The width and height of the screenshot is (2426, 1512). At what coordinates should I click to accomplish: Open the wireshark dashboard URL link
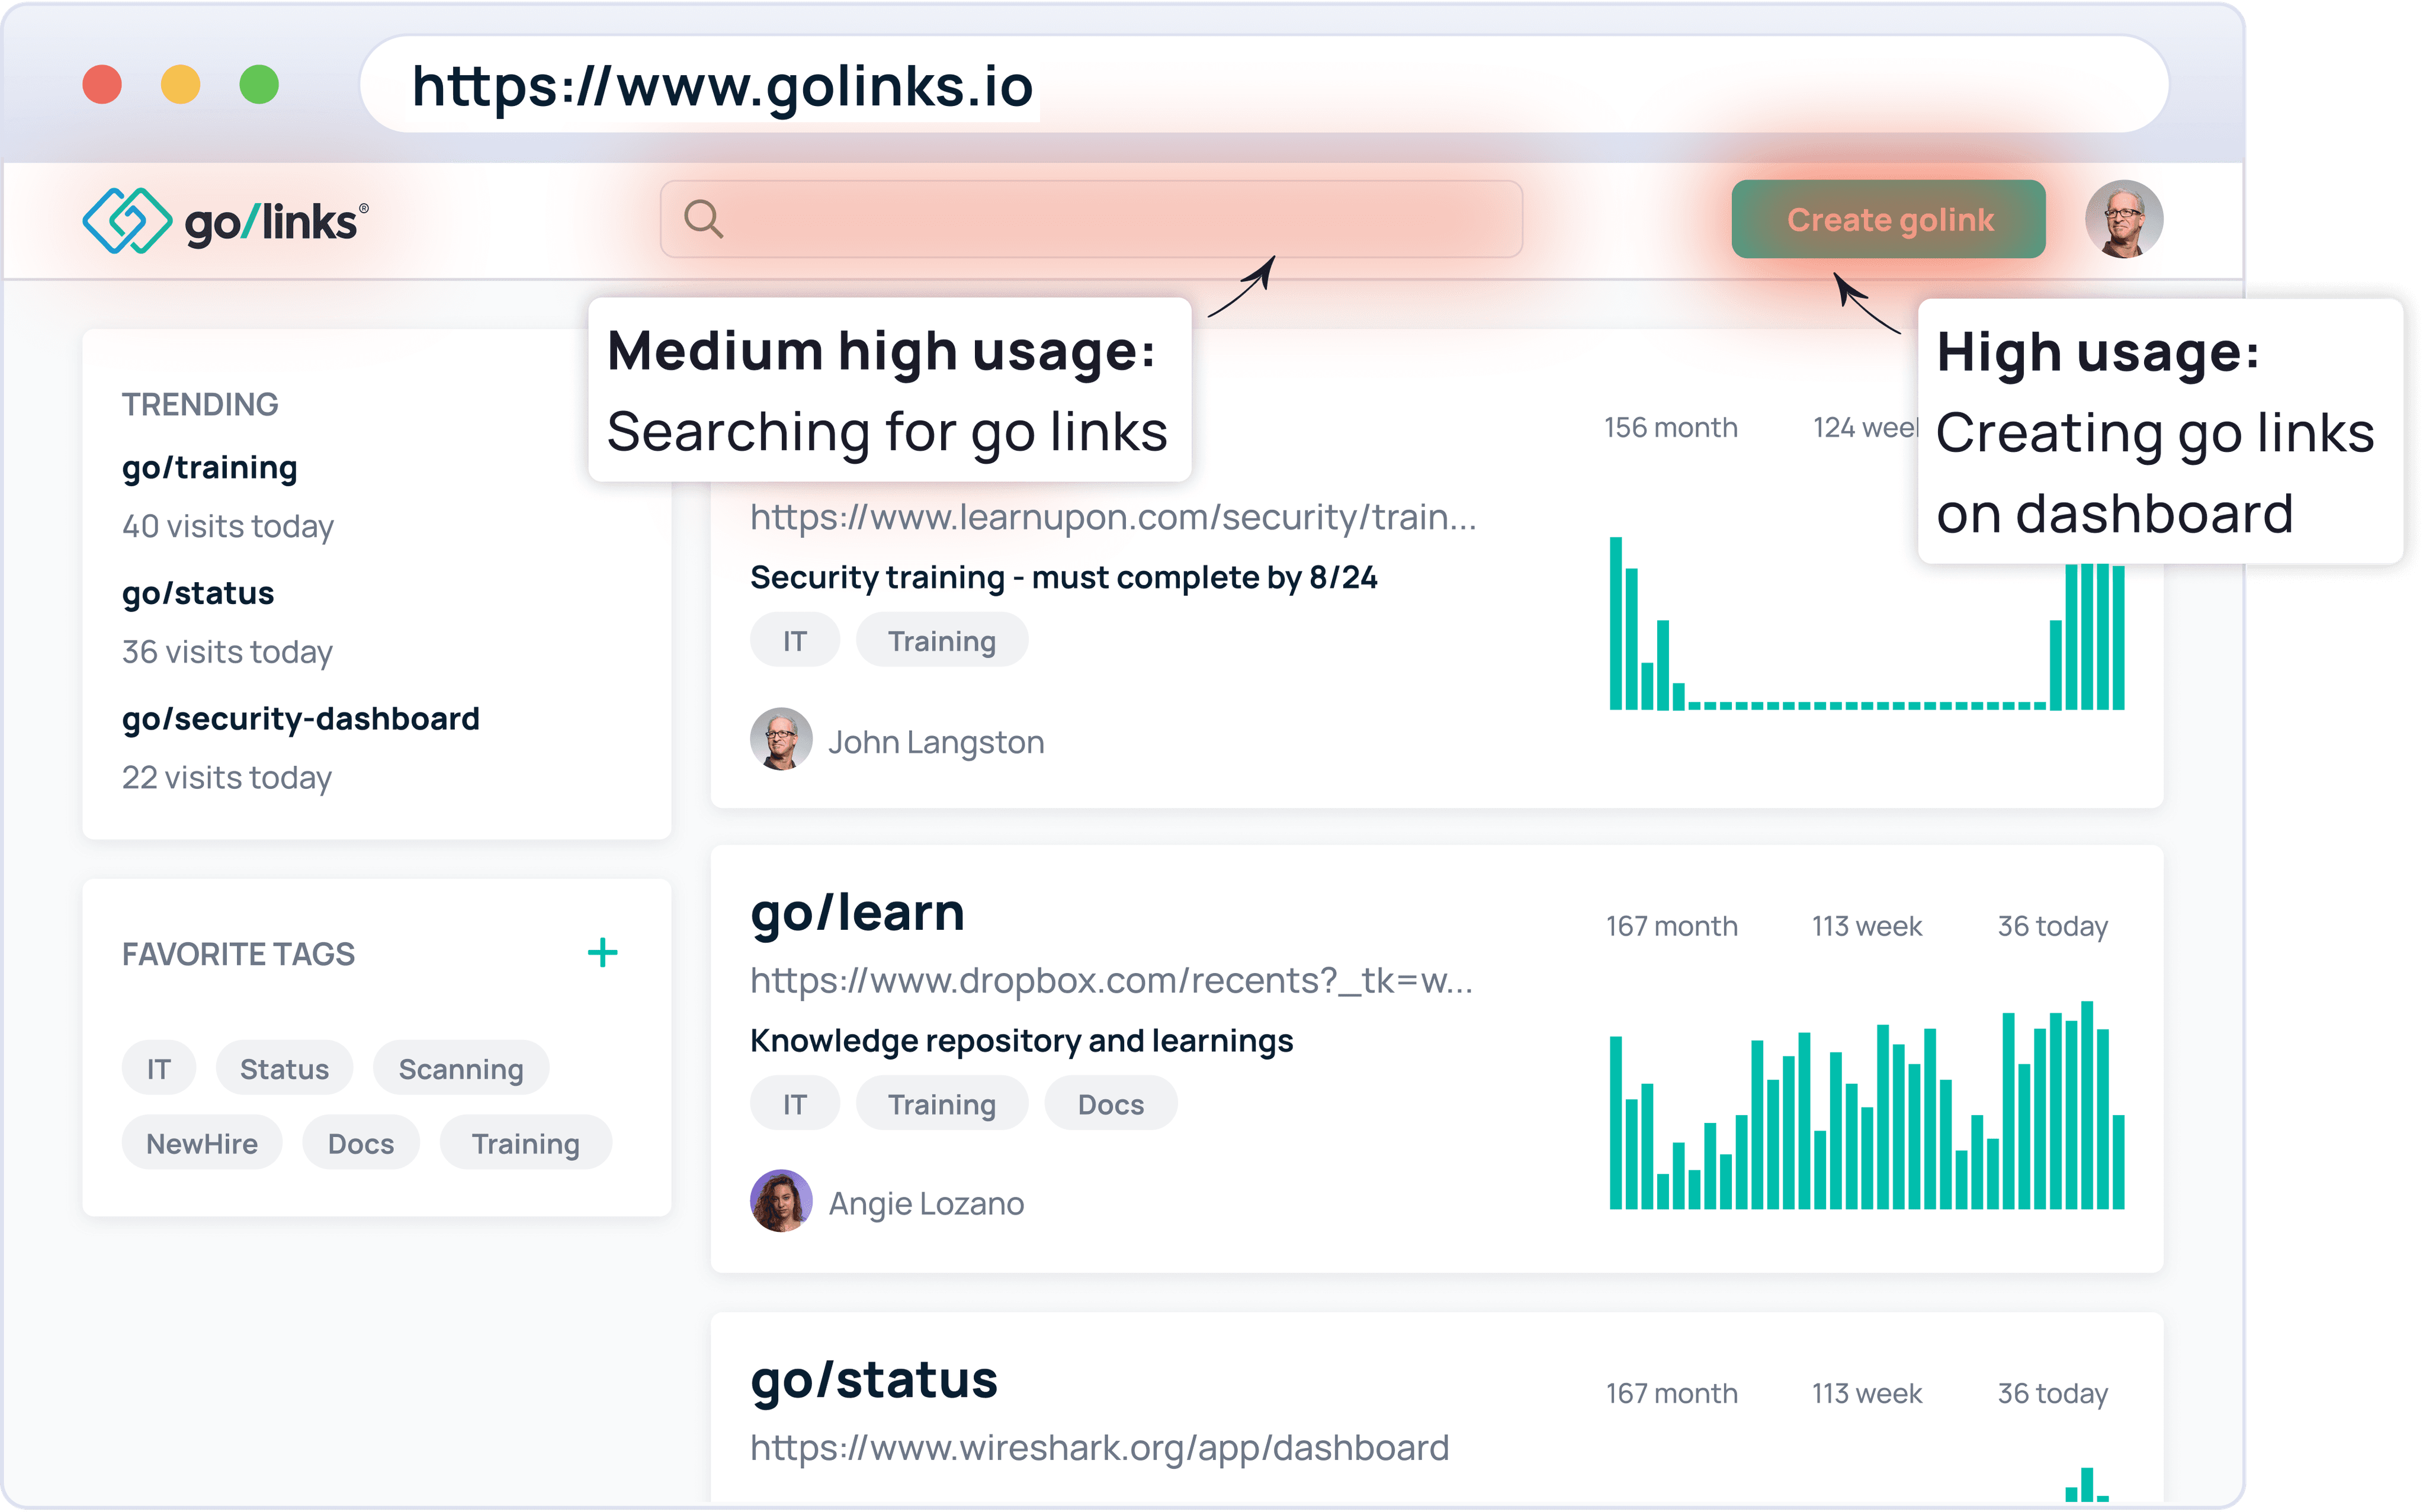pos(1098,1447)
